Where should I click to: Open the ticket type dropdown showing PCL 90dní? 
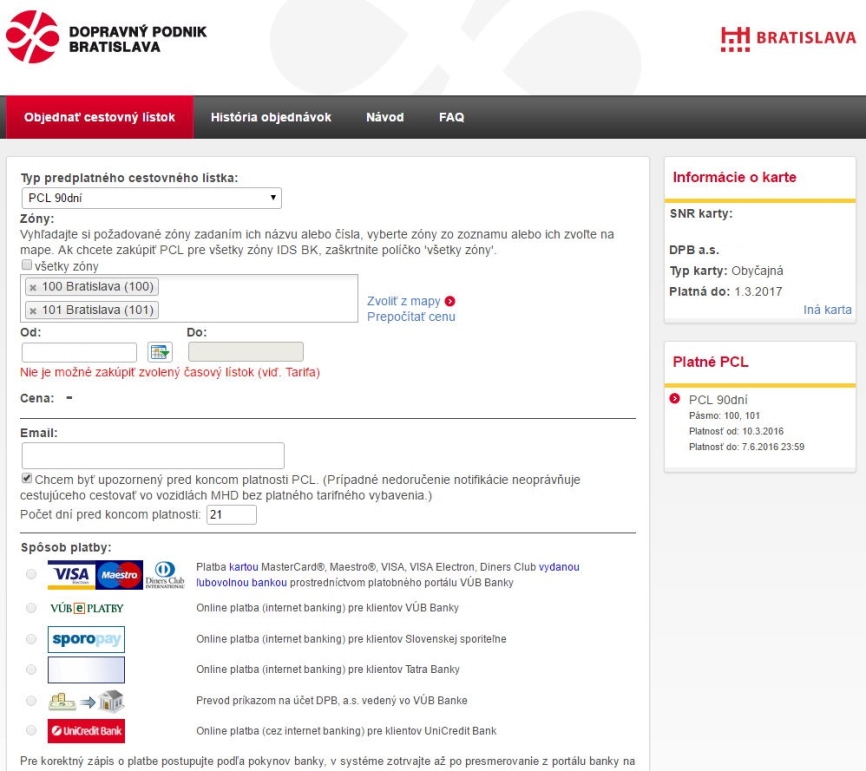click(152, 198)
